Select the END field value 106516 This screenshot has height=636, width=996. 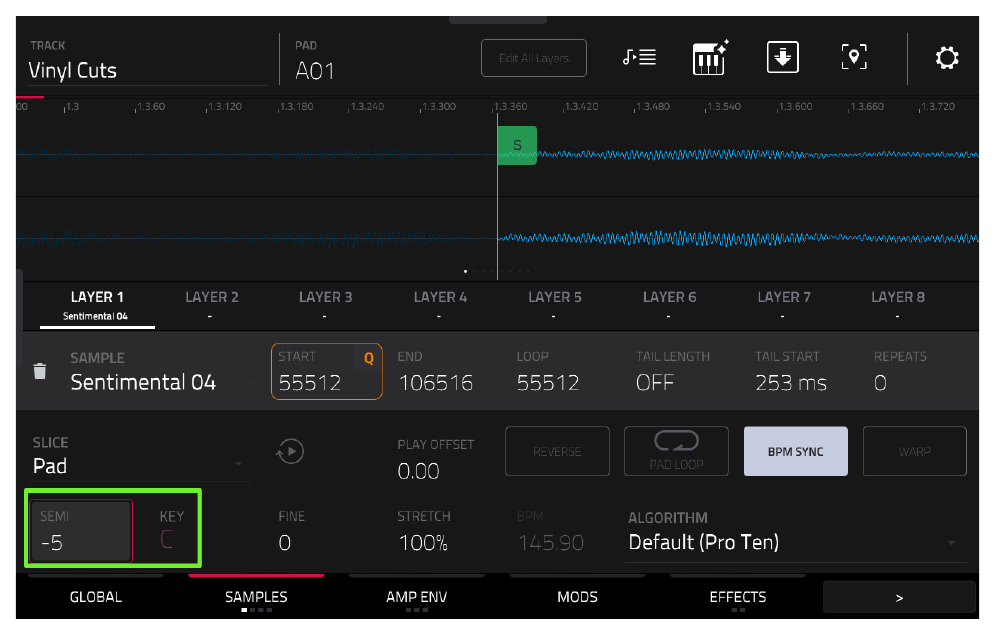pyautogui.click(x=435, y=382)
